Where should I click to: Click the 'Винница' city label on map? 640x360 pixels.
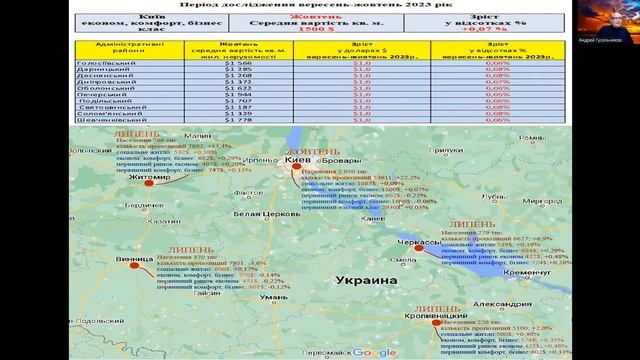coord(134,259)
